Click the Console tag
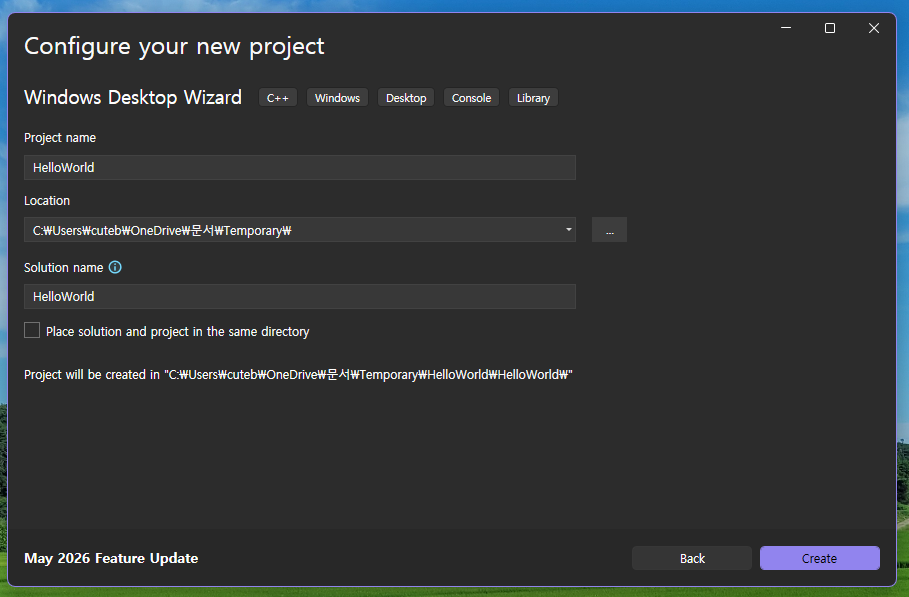Screen dimensions: 909x597 point(471,98)
